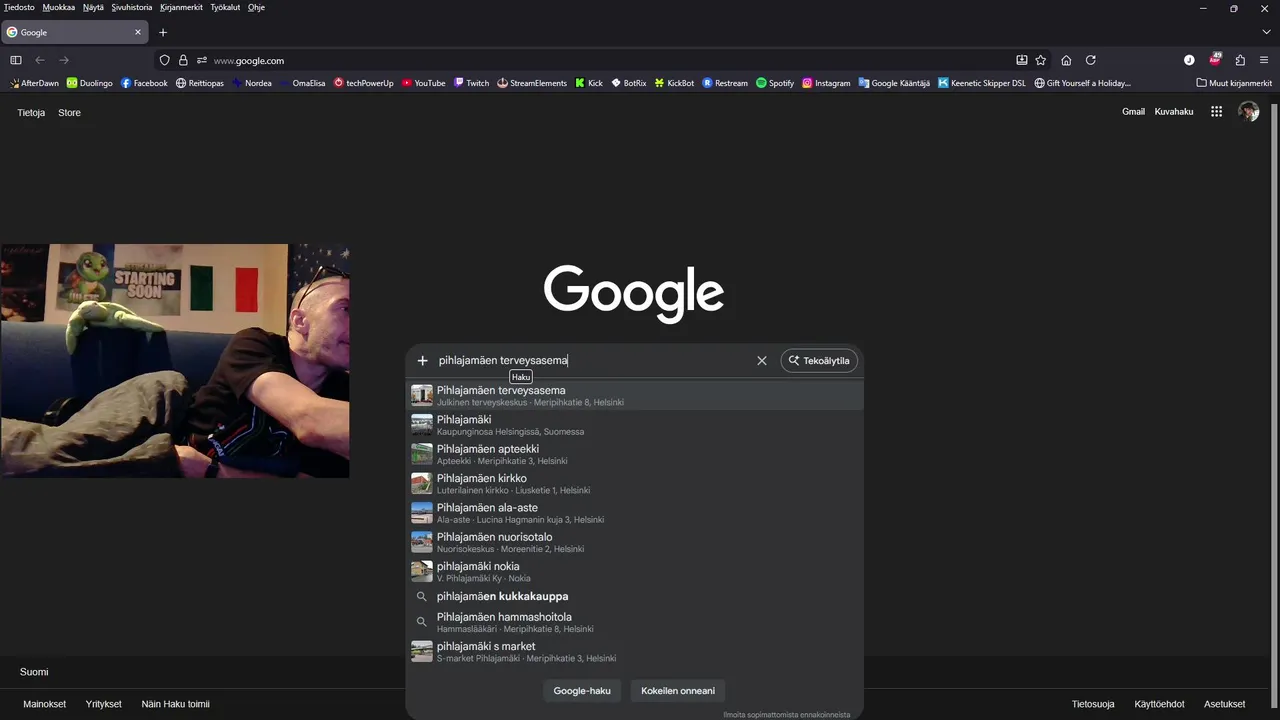Open the Tiedosto menu
The height and width of the screenshot is (720, 1280).
point(19,7)
